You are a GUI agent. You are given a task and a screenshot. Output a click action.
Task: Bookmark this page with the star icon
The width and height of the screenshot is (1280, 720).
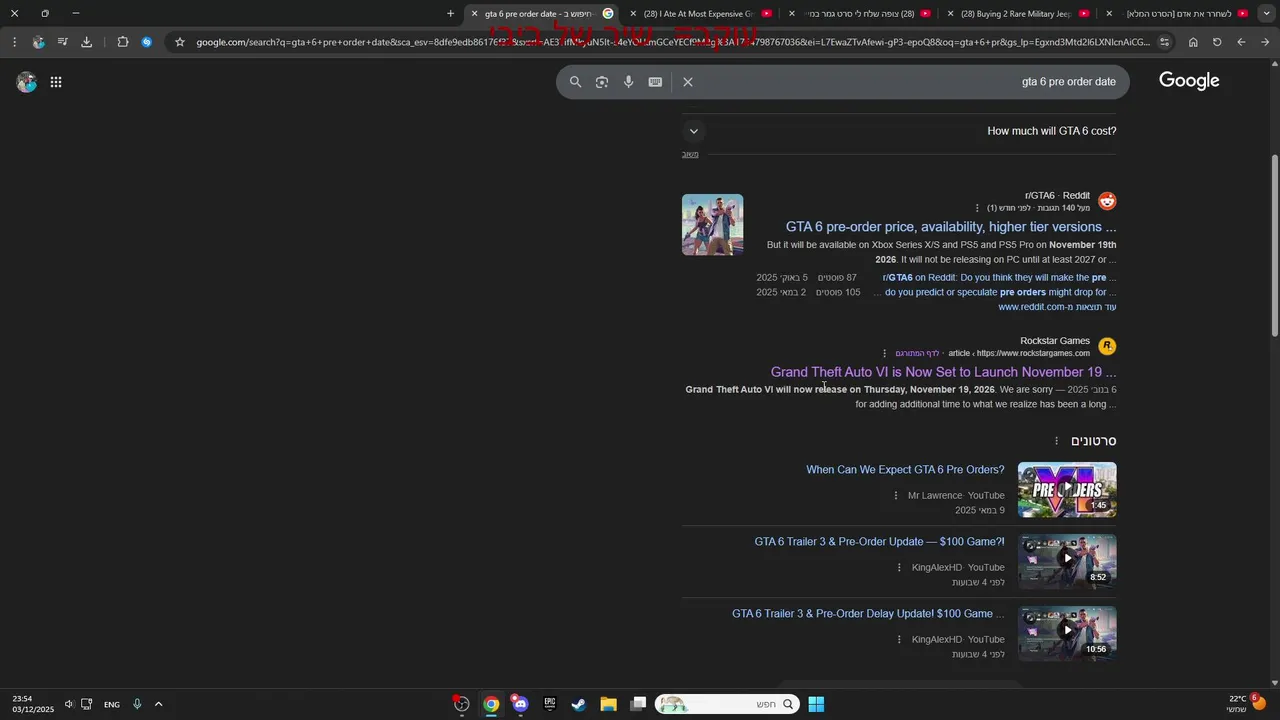[x=180, y=42]
